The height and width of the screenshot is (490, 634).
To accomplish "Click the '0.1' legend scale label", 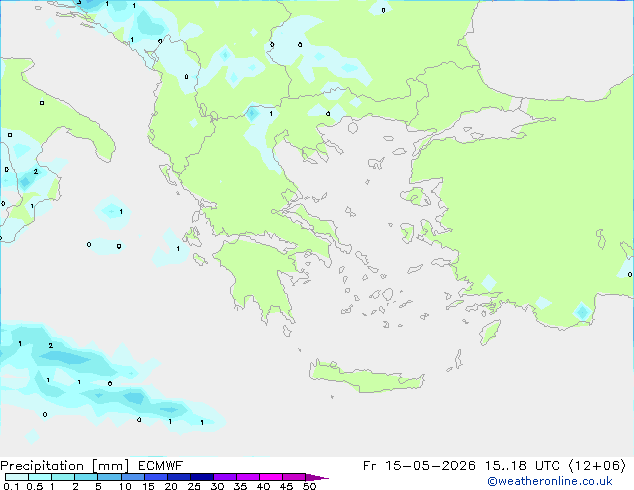I will point(11,486).
